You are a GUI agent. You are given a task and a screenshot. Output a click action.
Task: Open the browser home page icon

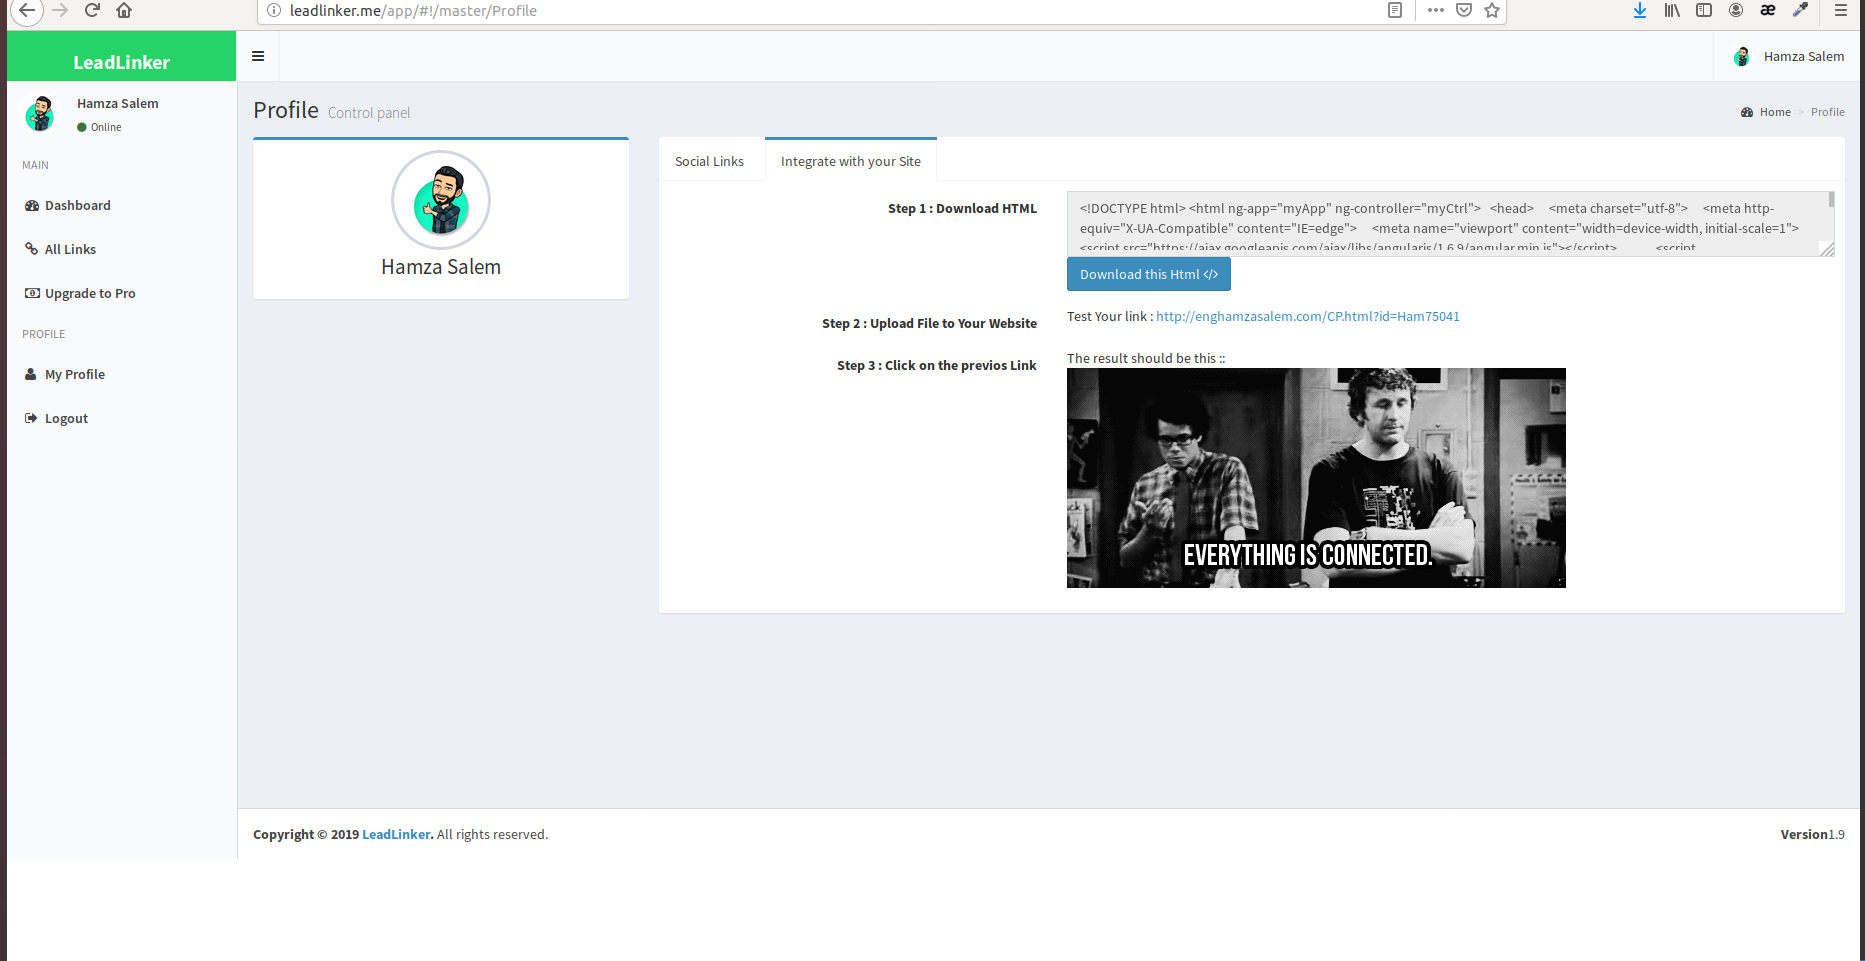(x=124, y=10)
